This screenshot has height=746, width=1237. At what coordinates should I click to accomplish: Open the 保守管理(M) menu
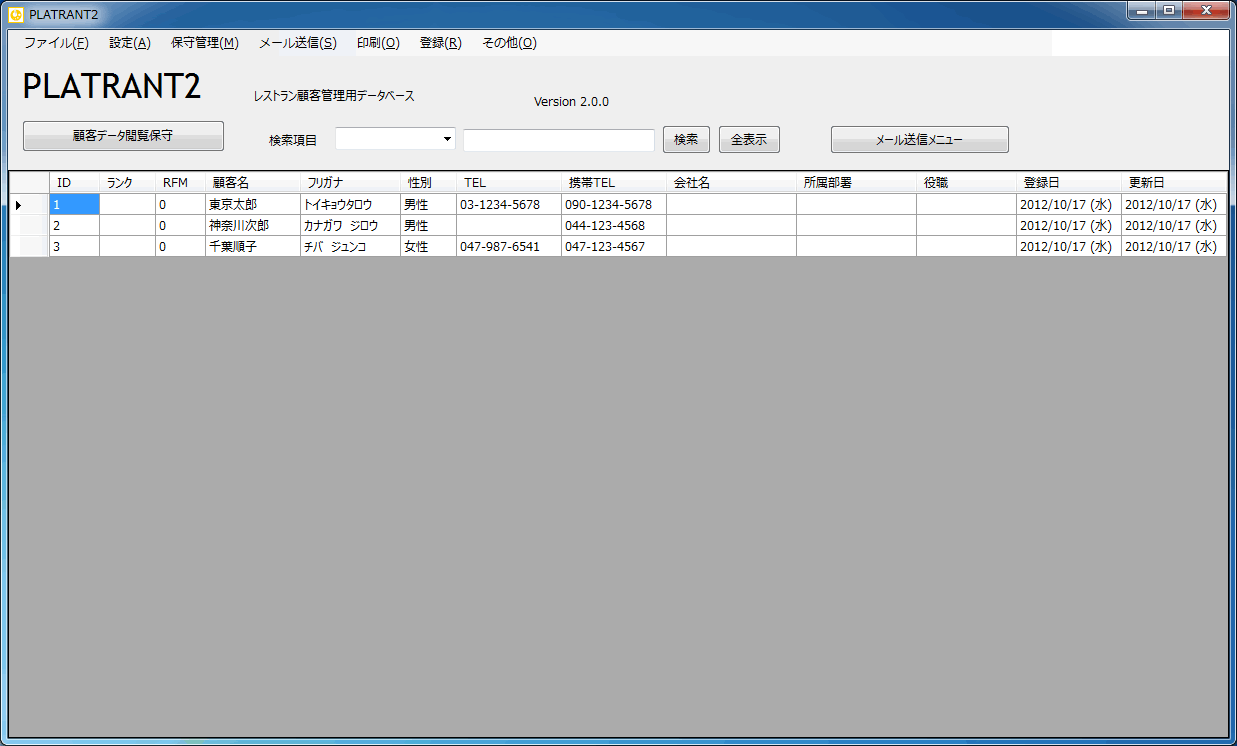(205, 43)
